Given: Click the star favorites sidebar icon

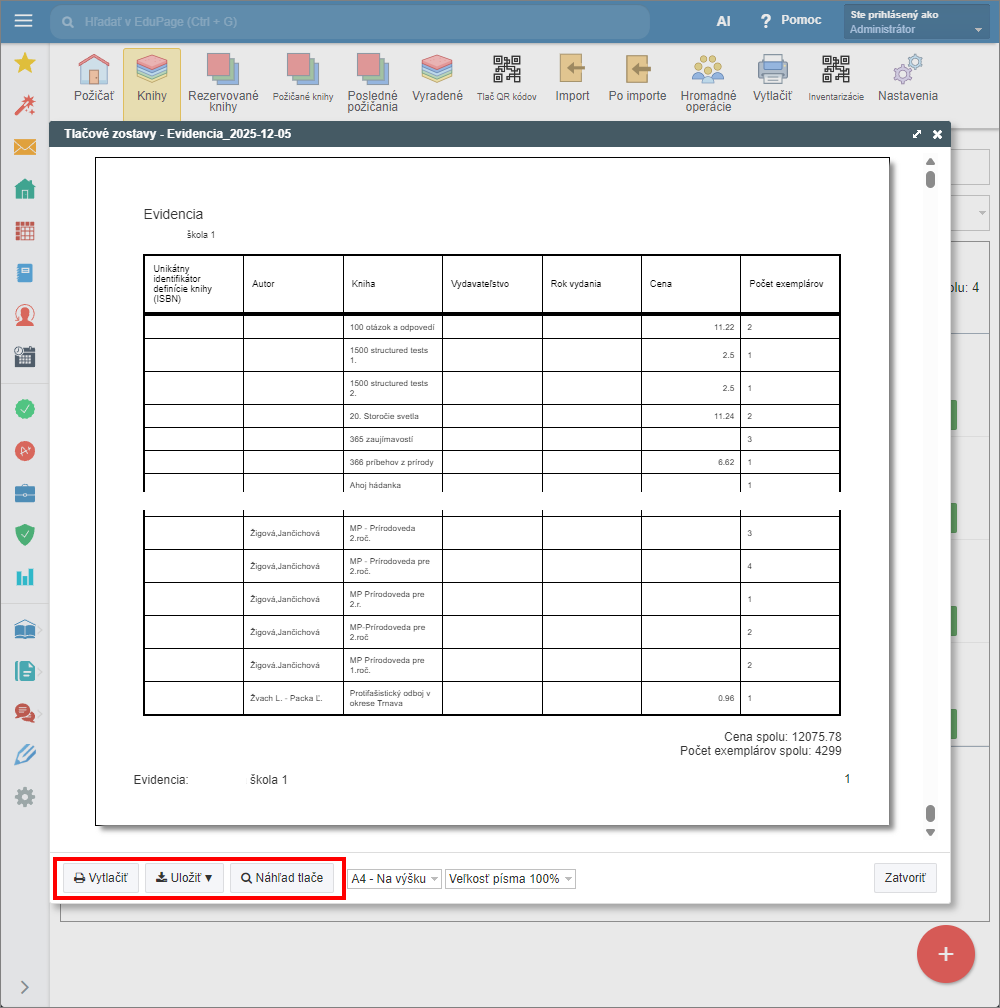Looking at the screenshot, I should (x=25, y=64).
